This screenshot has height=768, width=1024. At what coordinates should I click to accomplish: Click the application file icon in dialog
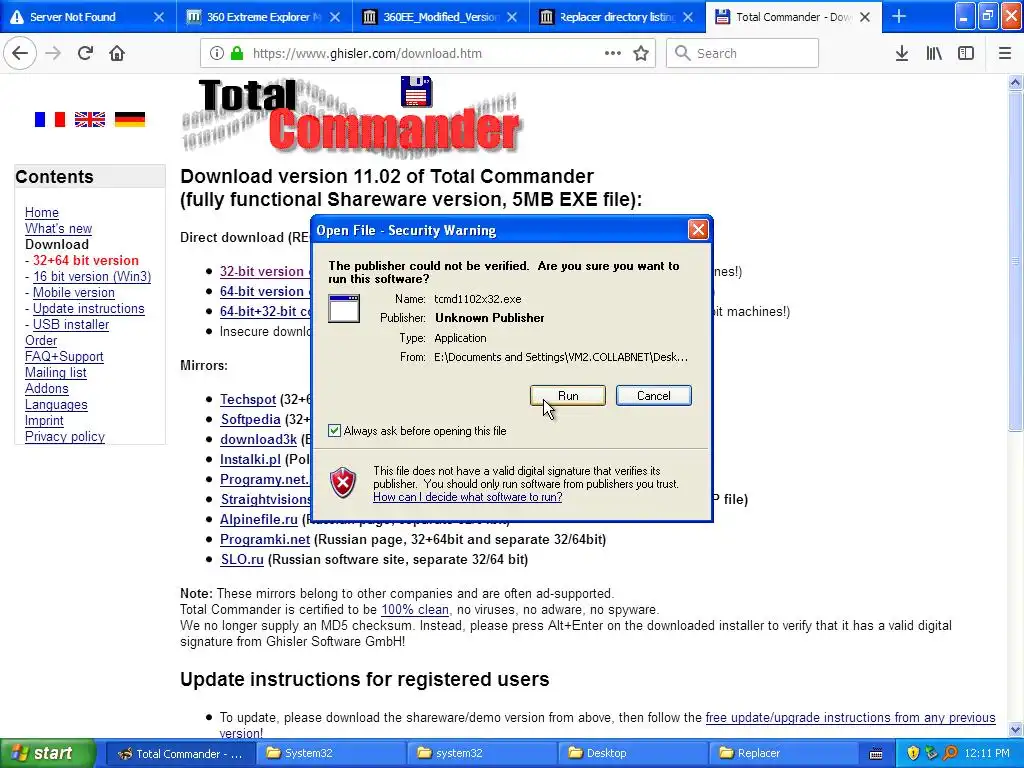(x=344, y=308)
